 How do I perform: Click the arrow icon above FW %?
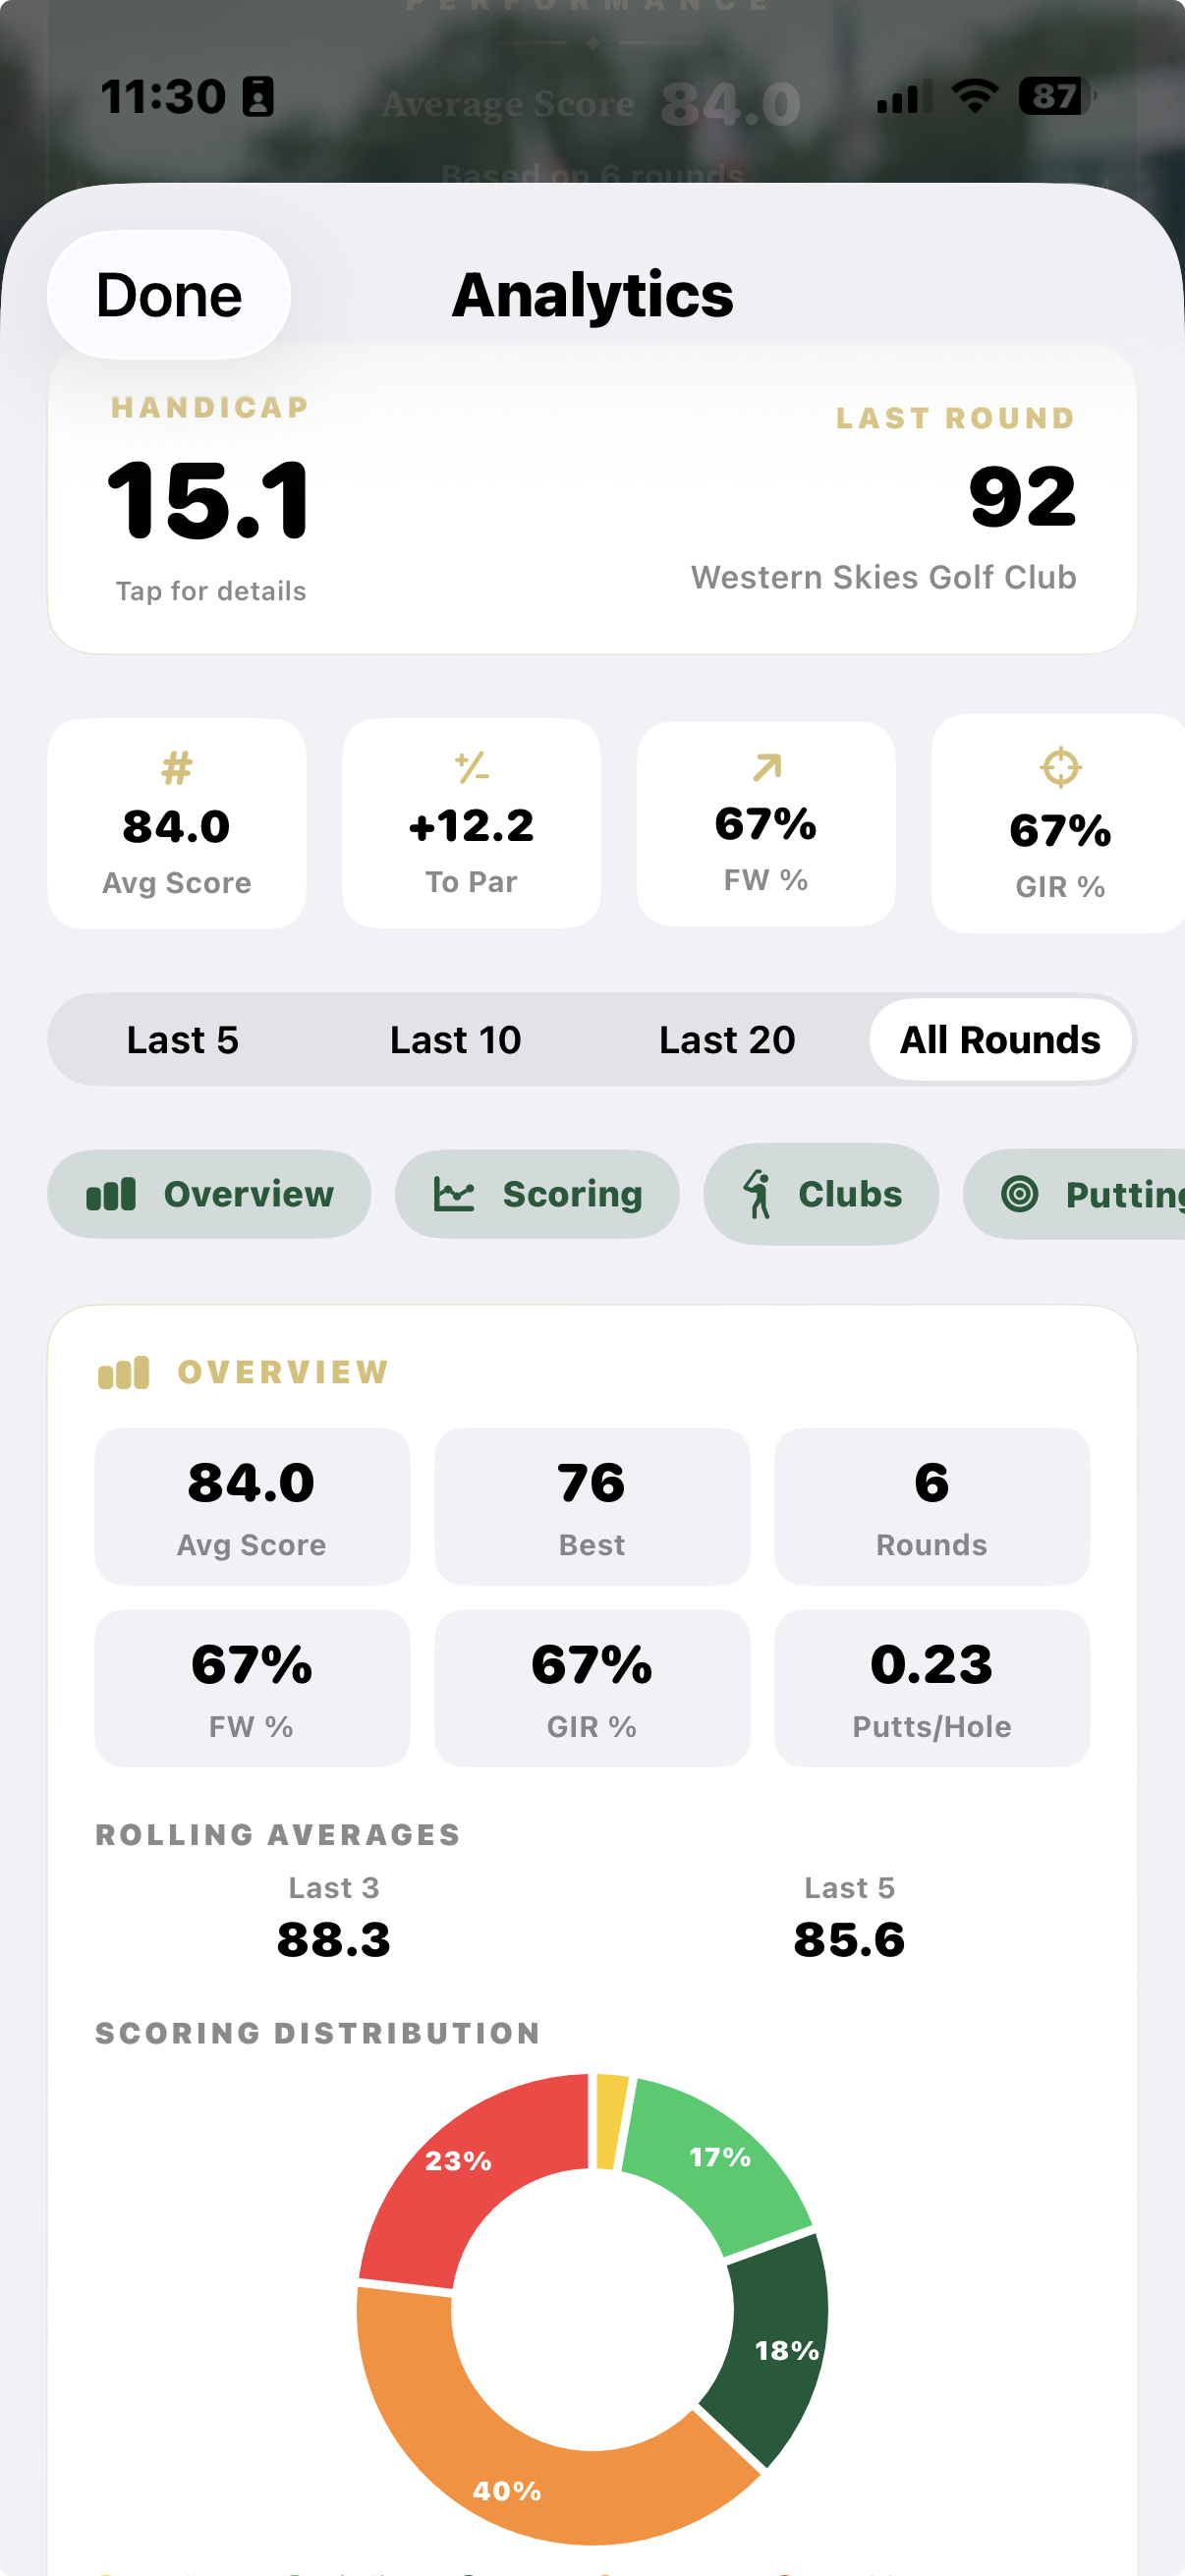coord(765,765)
